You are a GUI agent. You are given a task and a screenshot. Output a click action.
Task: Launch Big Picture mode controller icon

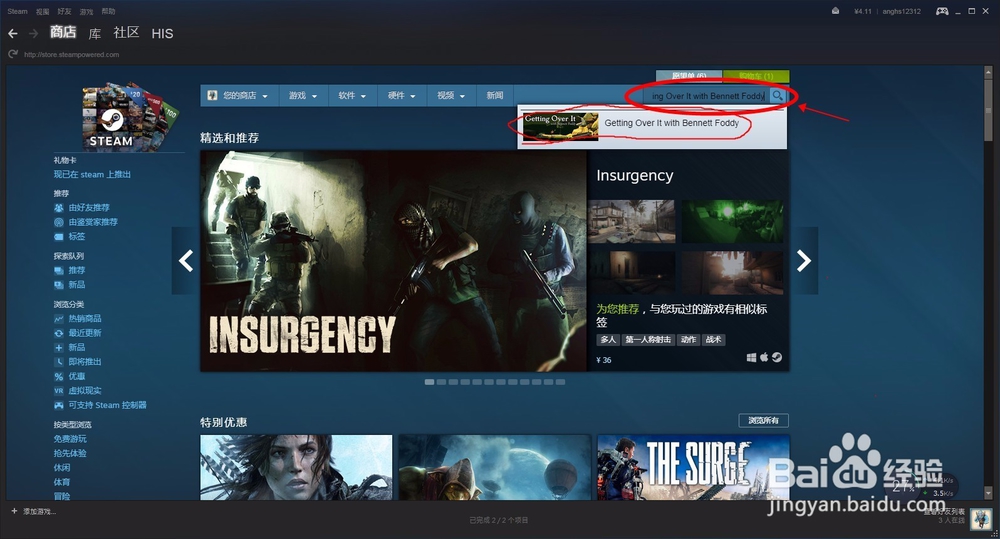942,11
